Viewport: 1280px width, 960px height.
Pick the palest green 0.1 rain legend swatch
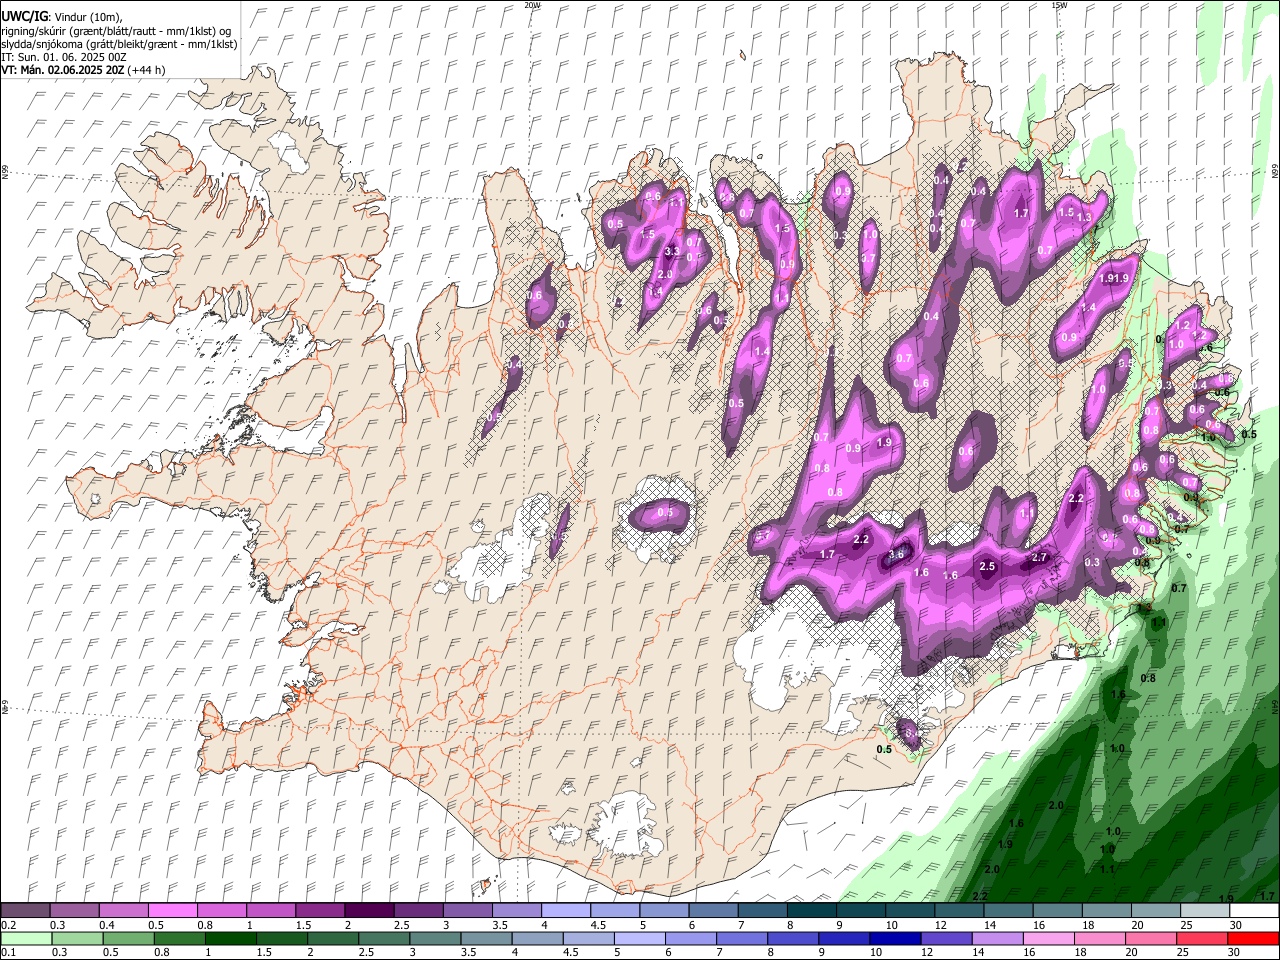(26, 938)
